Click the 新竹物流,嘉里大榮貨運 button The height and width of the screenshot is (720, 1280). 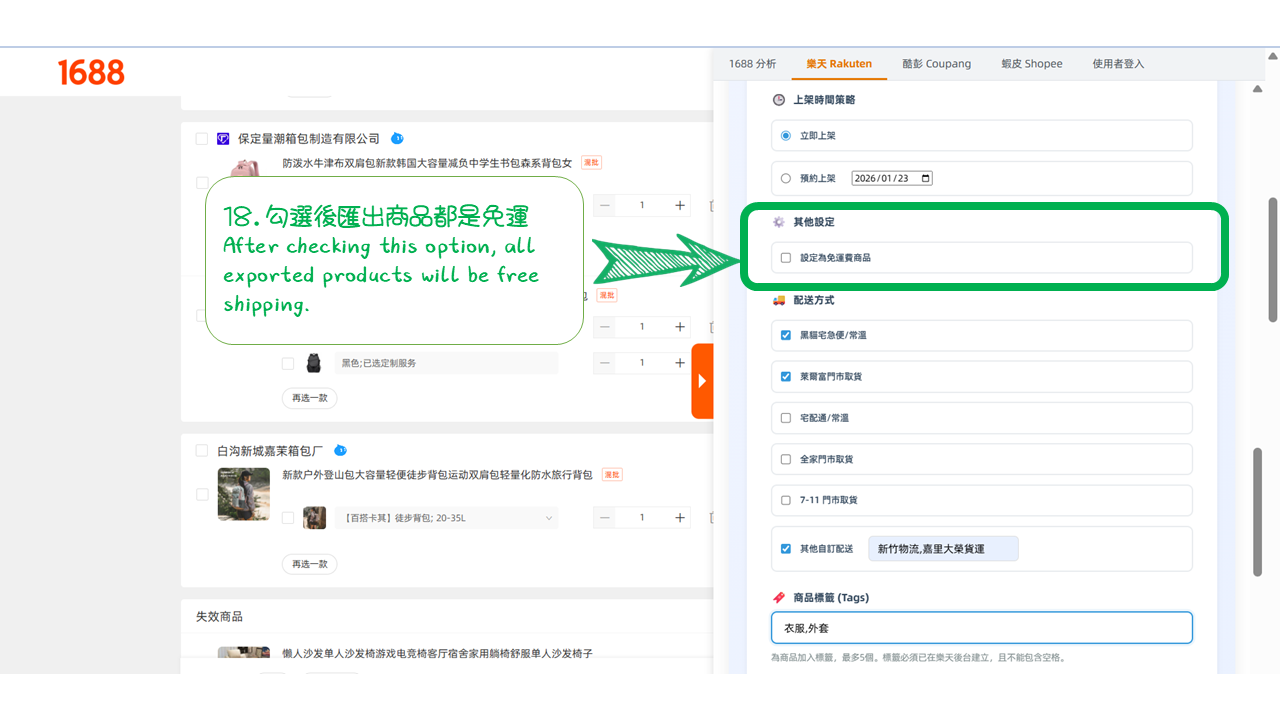pyautogui.click(x=942, y=548)
